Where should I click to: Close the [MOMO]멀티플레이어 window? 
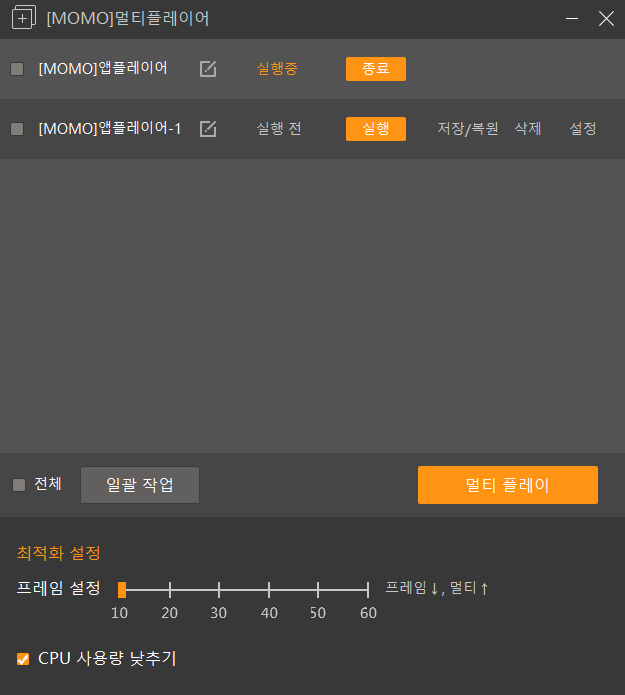click(605, 18)
